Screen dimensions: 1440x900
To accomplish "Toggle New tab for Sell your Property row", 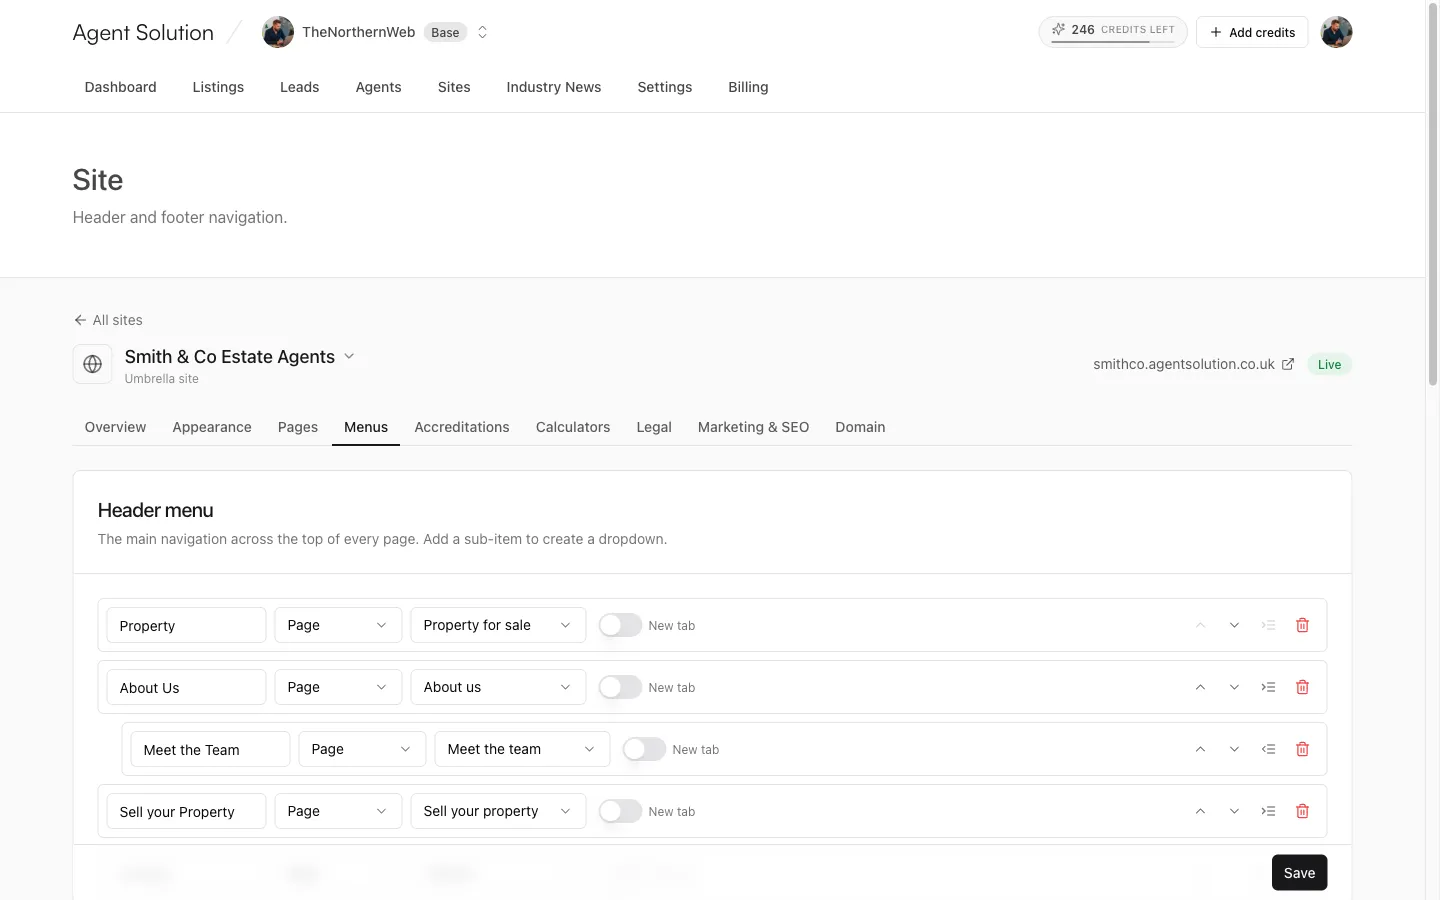I will (x=620, y=811).
